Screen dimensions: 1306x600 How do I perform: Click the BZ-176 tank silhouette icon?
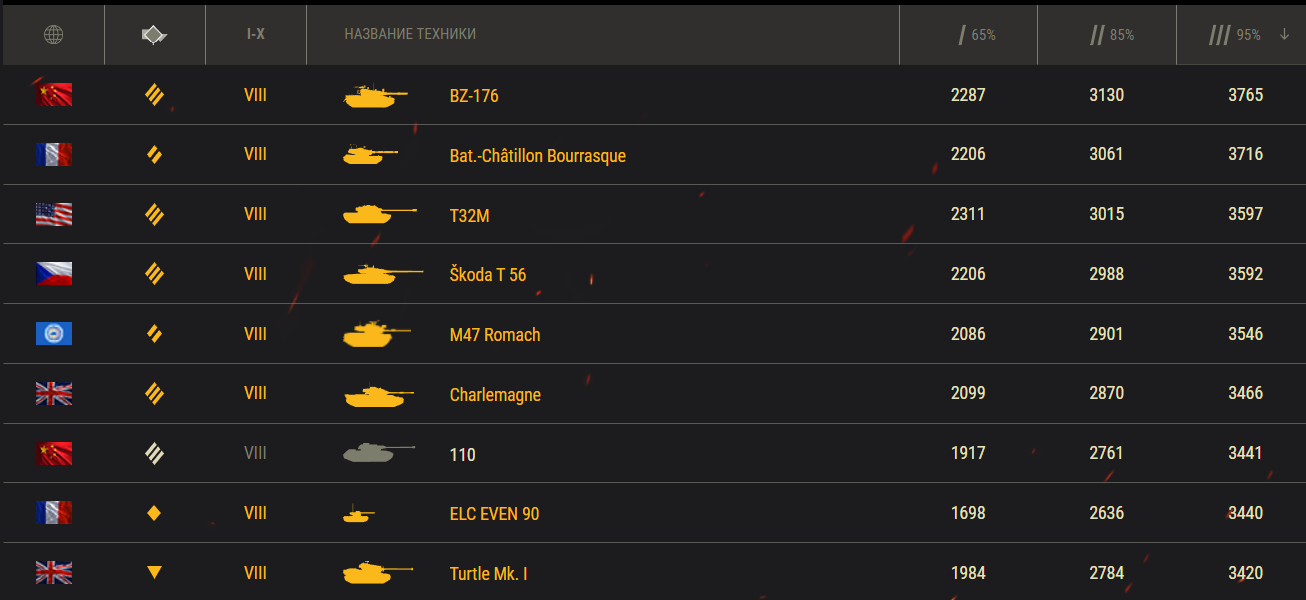coord(375,96)
